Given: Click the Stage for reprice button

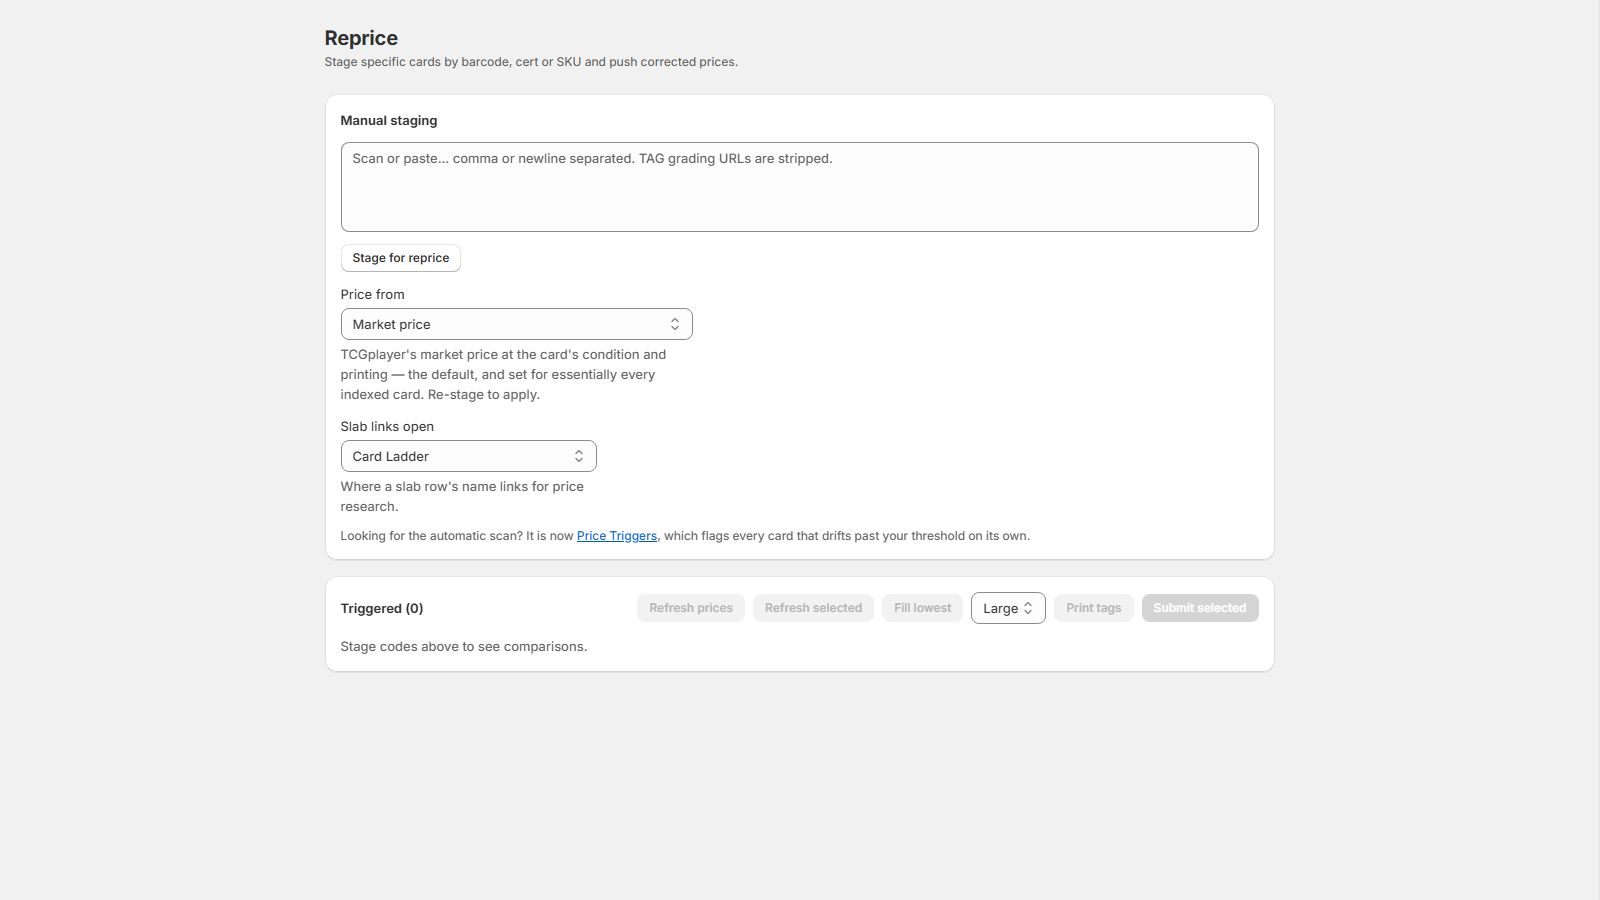Looking at the screenshot, I should (401, 258).
